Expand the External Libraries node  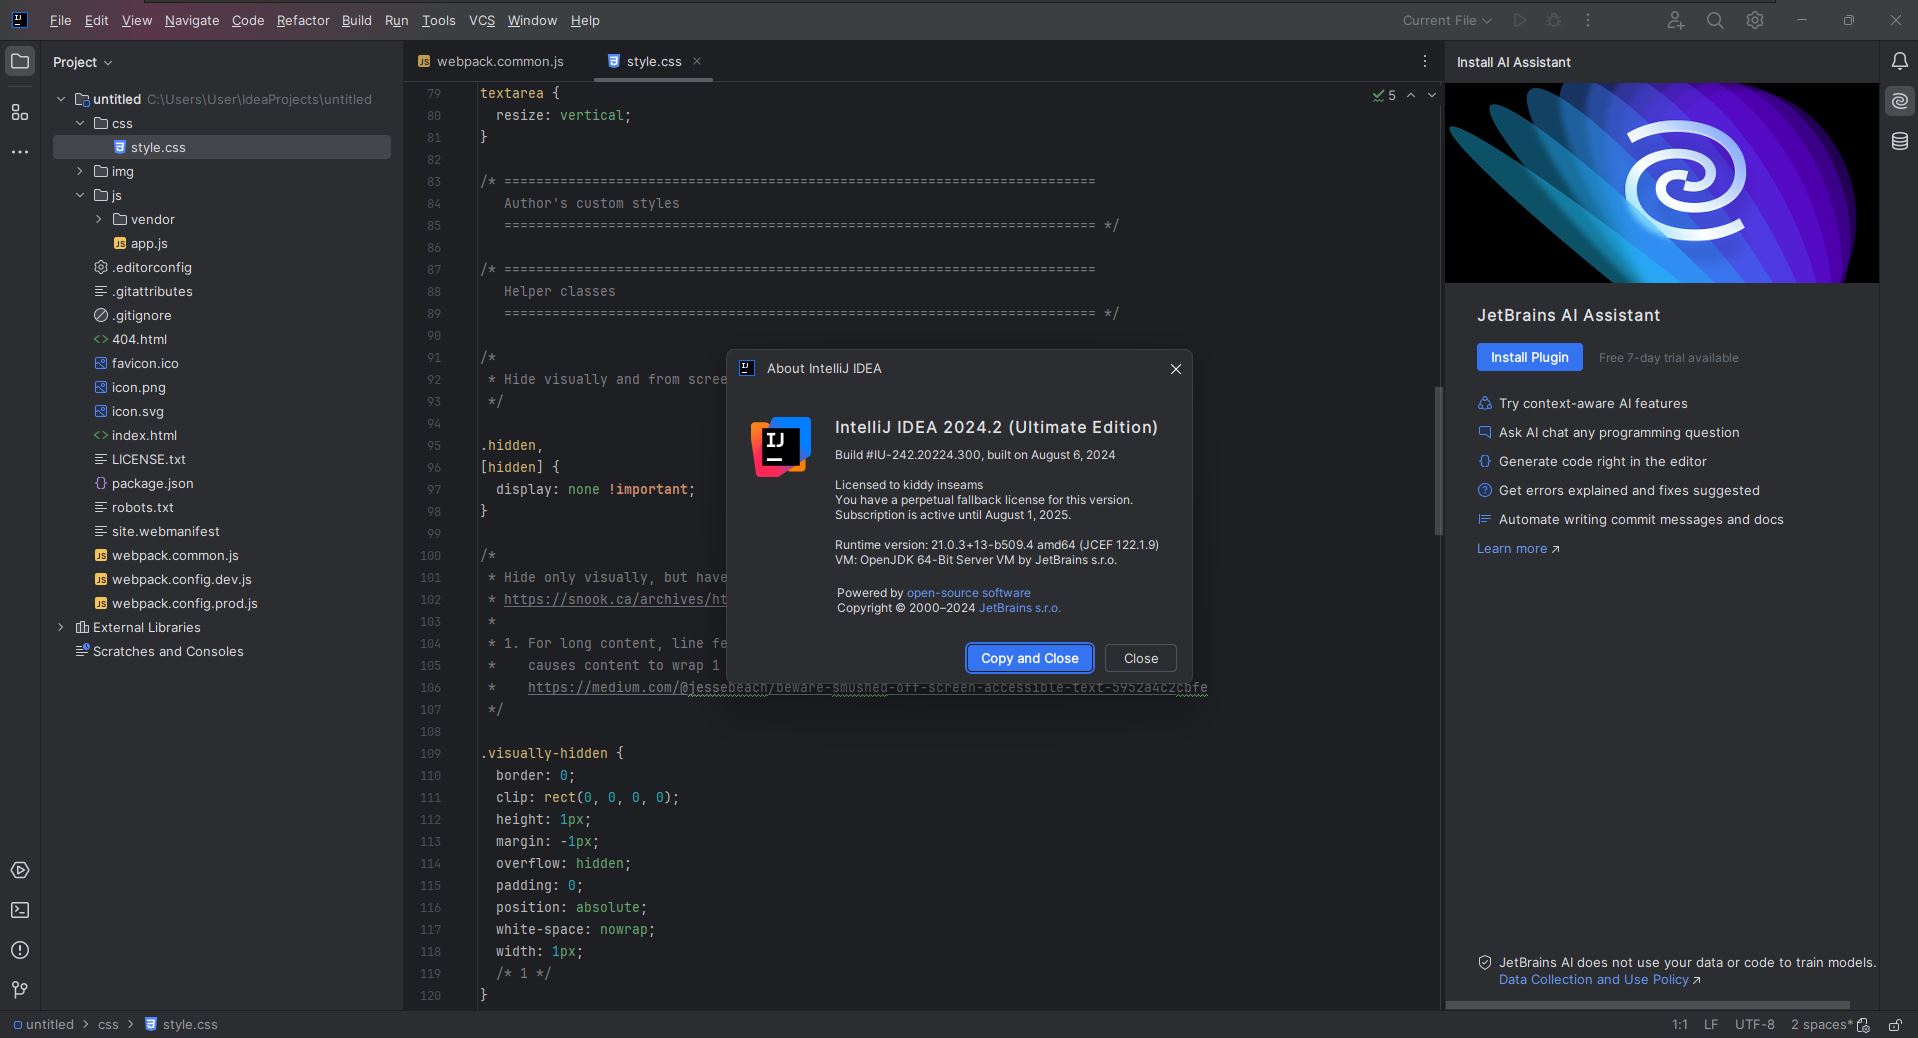(x=61, y=627)
